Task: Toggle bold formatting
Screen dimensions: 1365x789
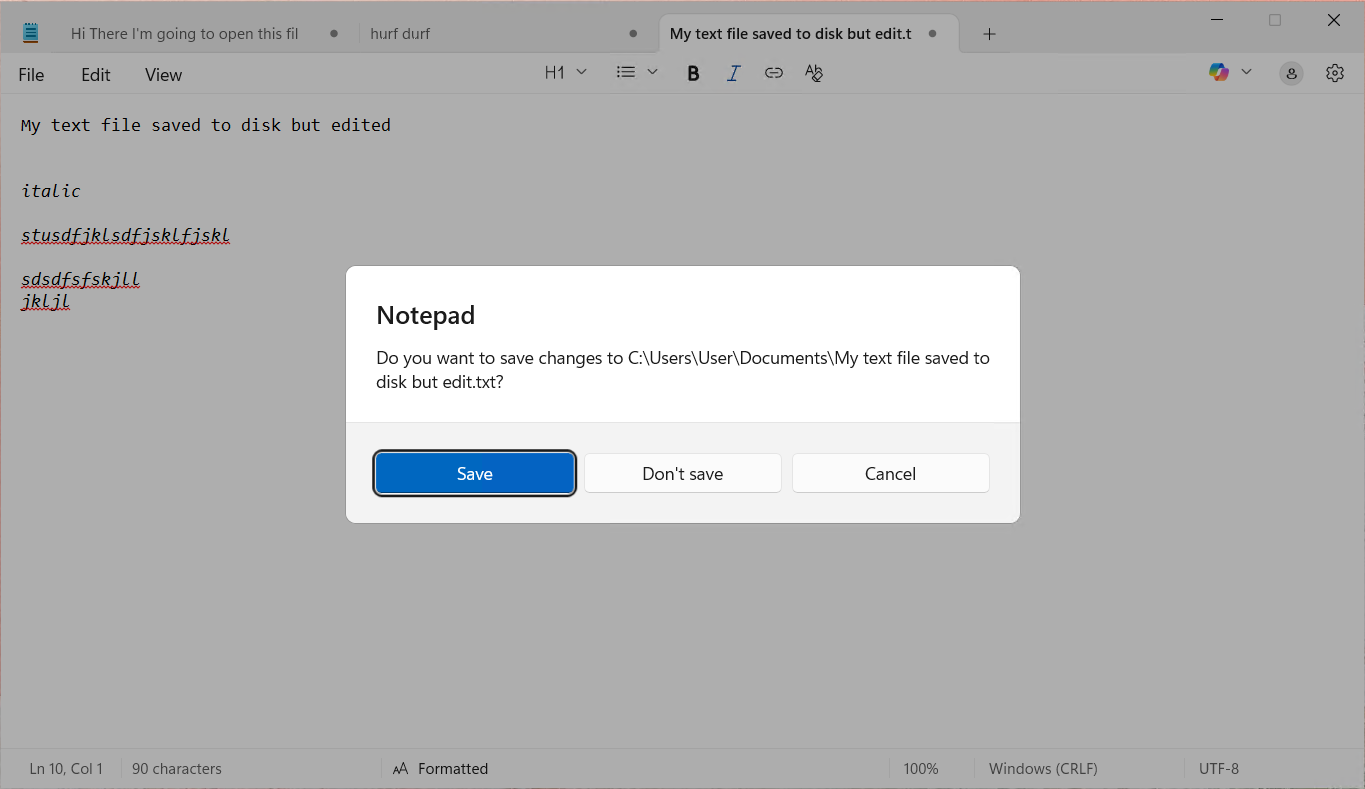Action: coord(693,73)
